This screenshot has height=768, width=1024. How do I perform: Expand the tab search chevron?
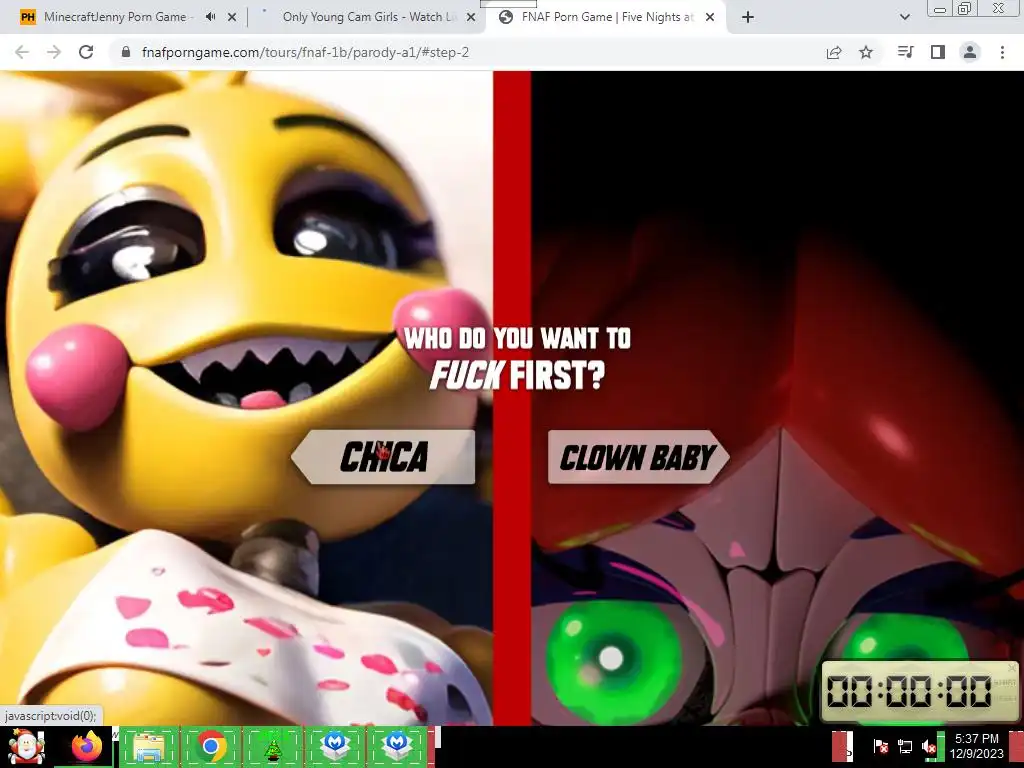[x=904, y=18]
